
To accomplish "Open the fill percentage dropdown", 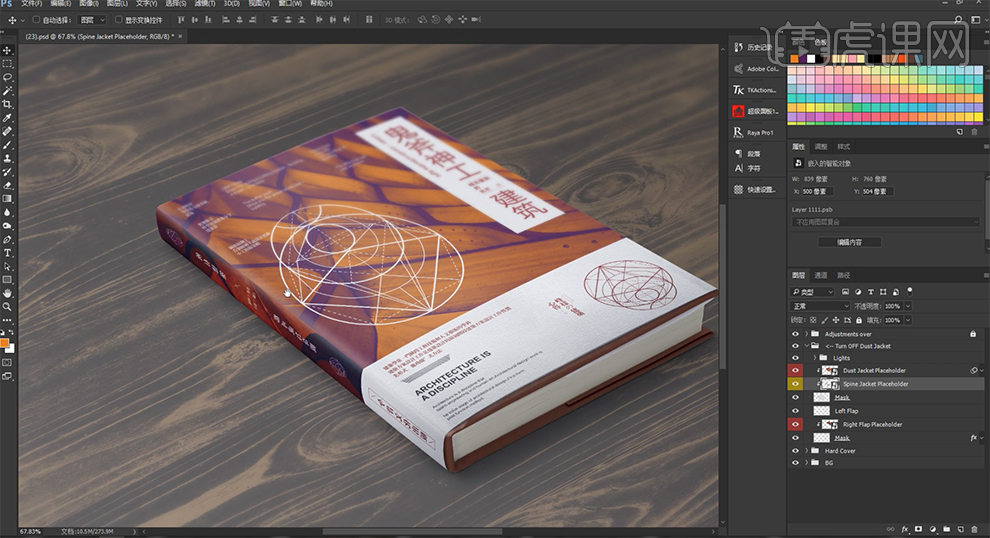I will [908, 320].
